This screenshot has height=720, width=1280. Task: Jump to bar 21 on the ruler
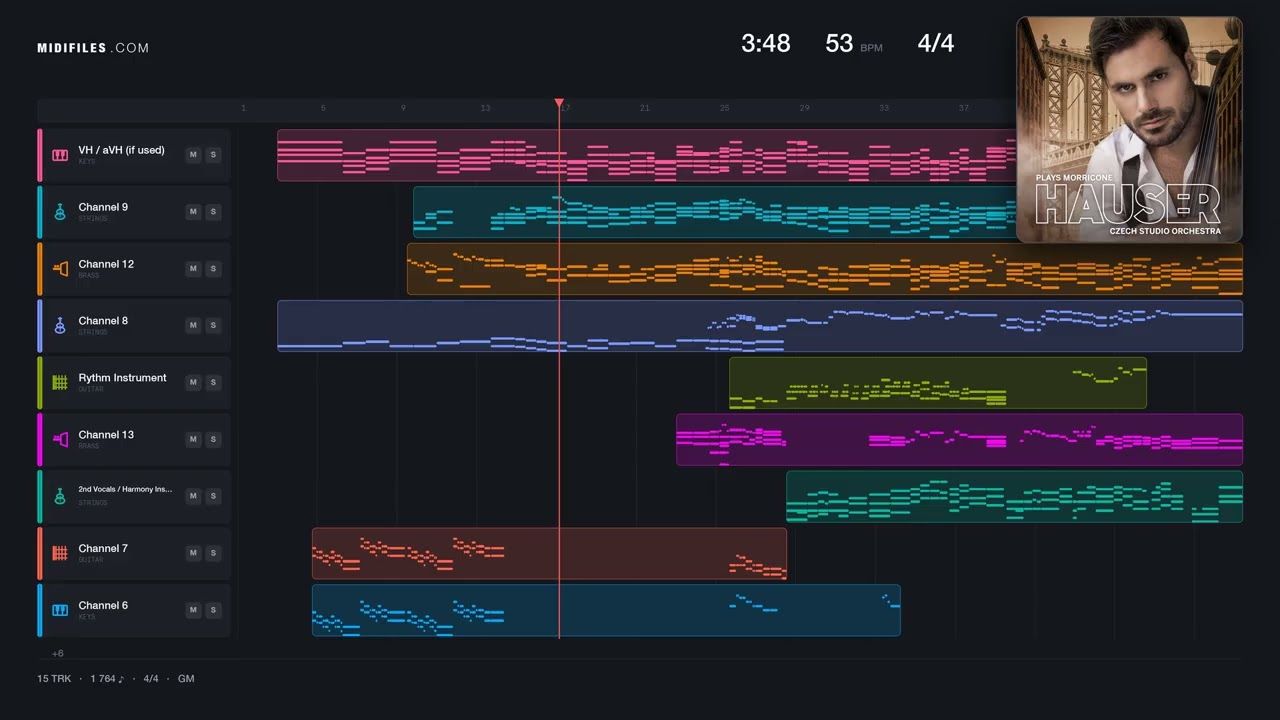[x=645, y=108]
